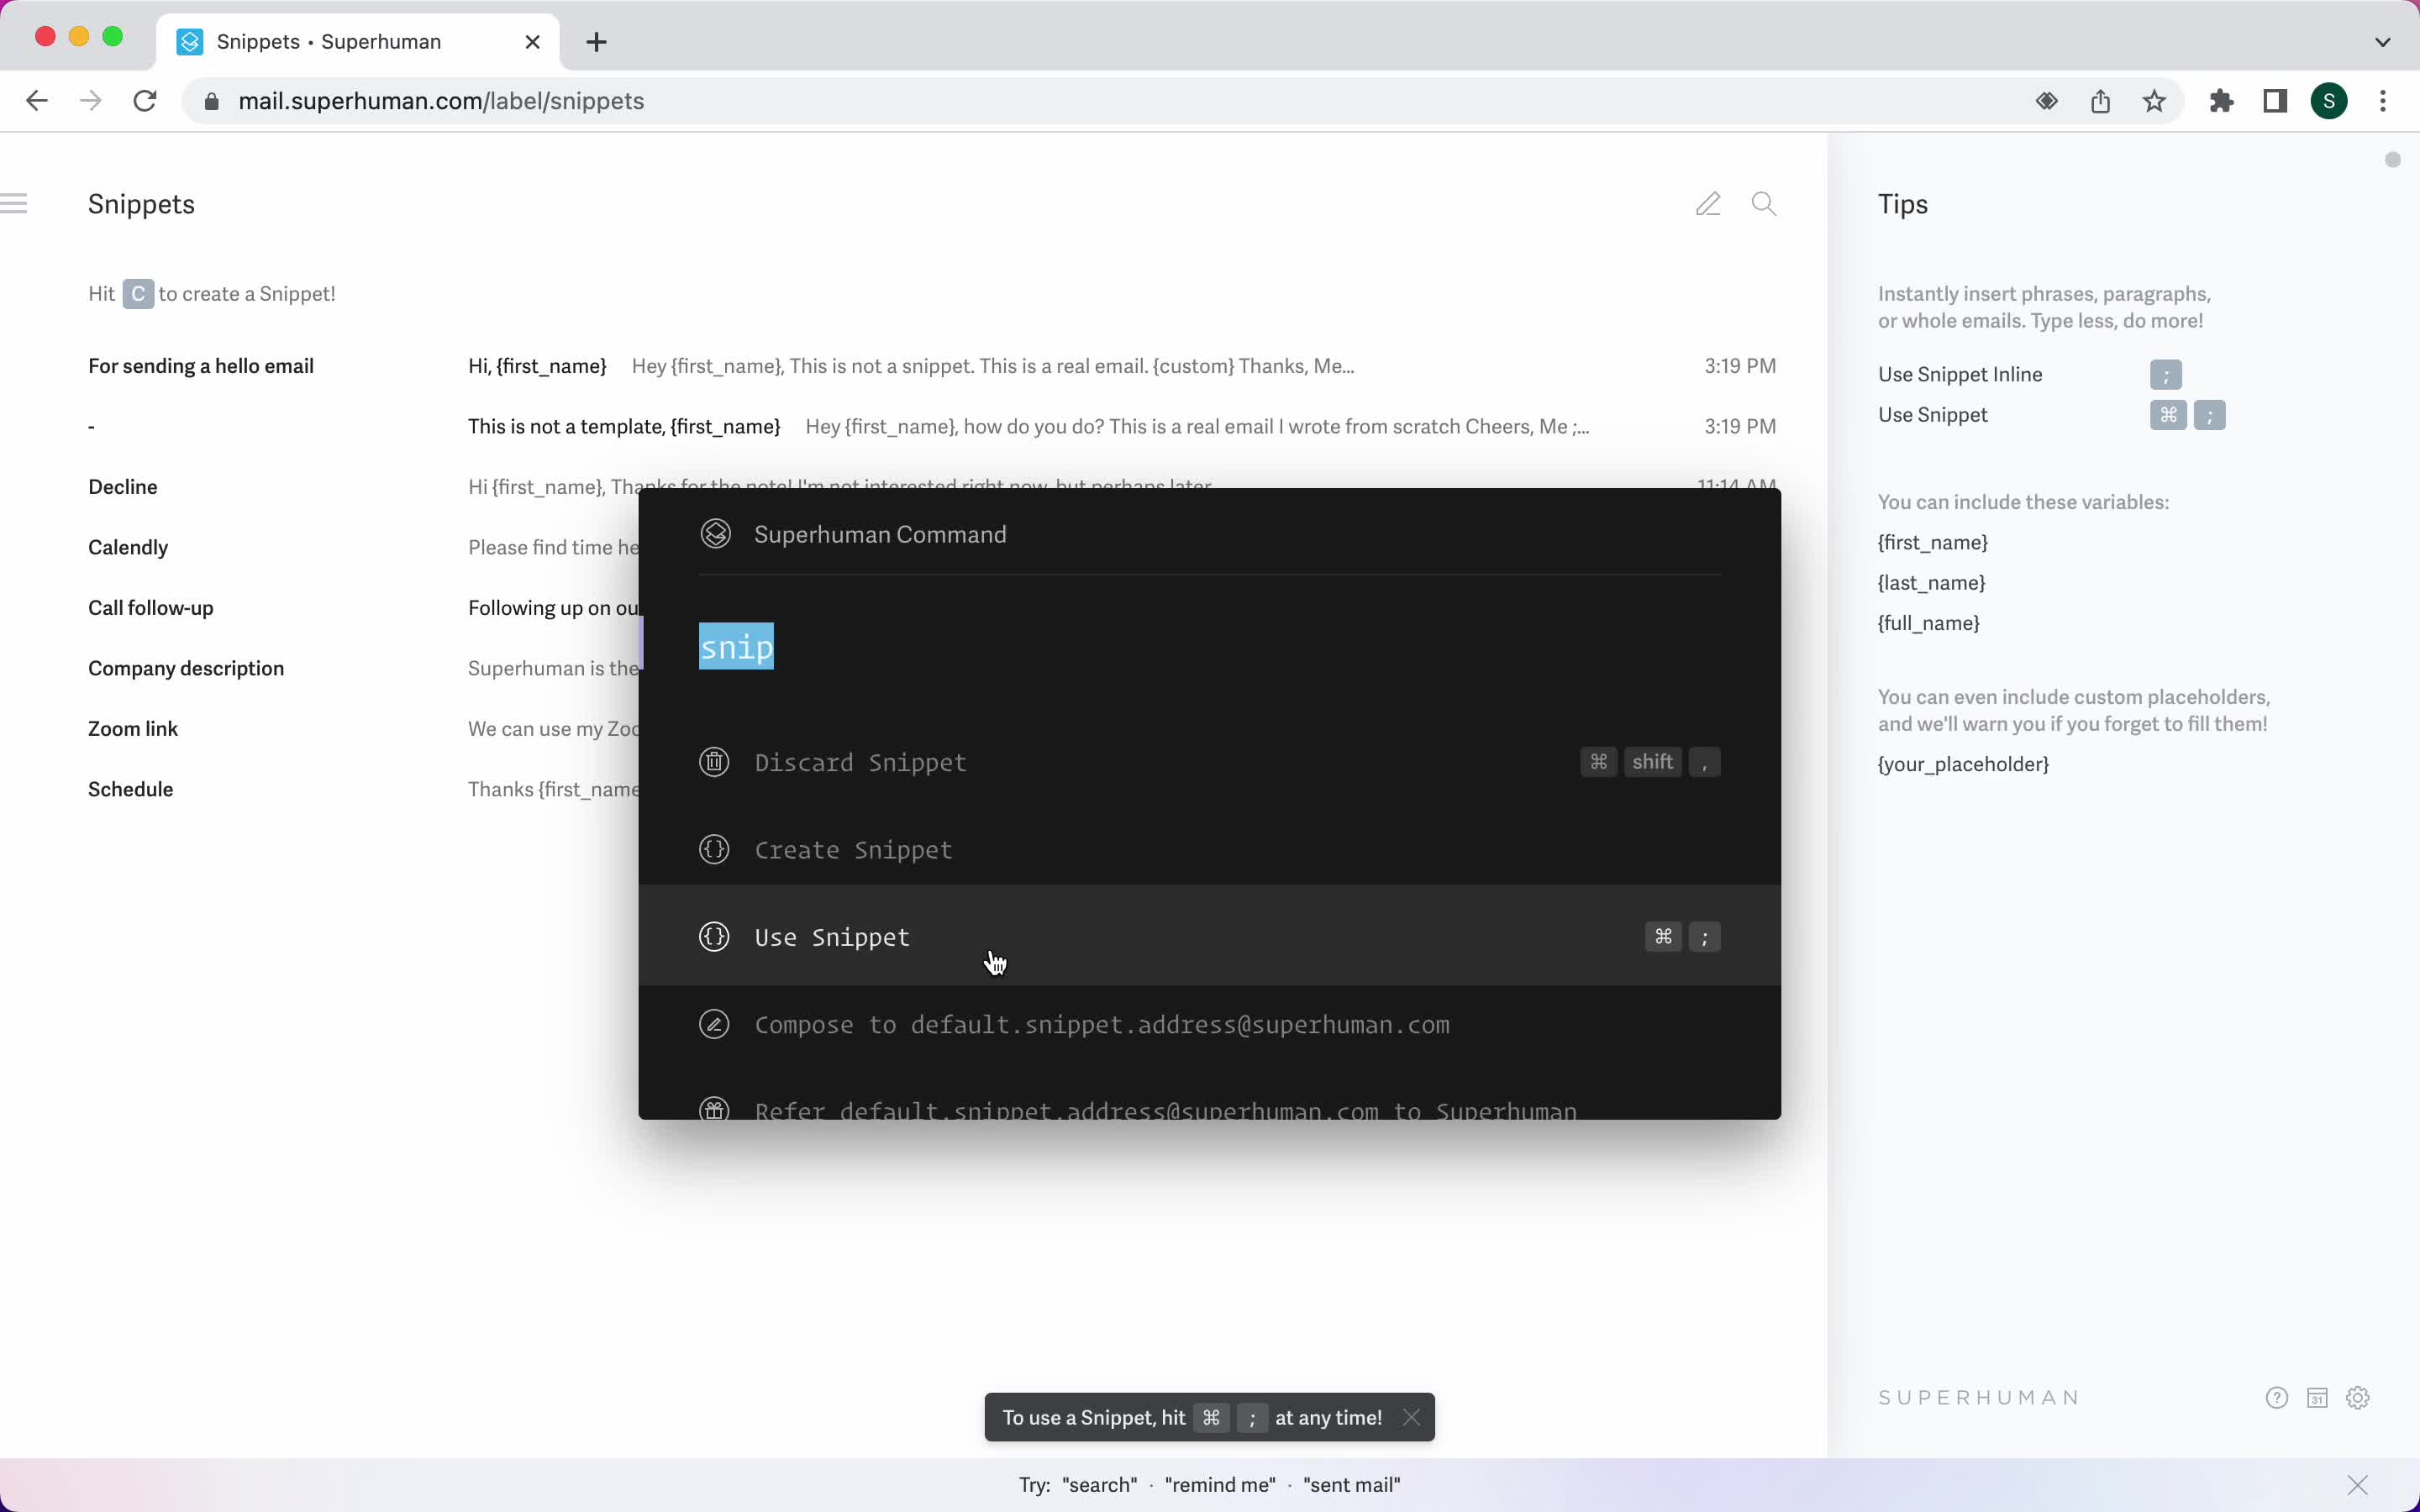The width and height of the screenshot is (2420, 1512).
Task: Close the Try suggestions bar
Action: 2358,1485
